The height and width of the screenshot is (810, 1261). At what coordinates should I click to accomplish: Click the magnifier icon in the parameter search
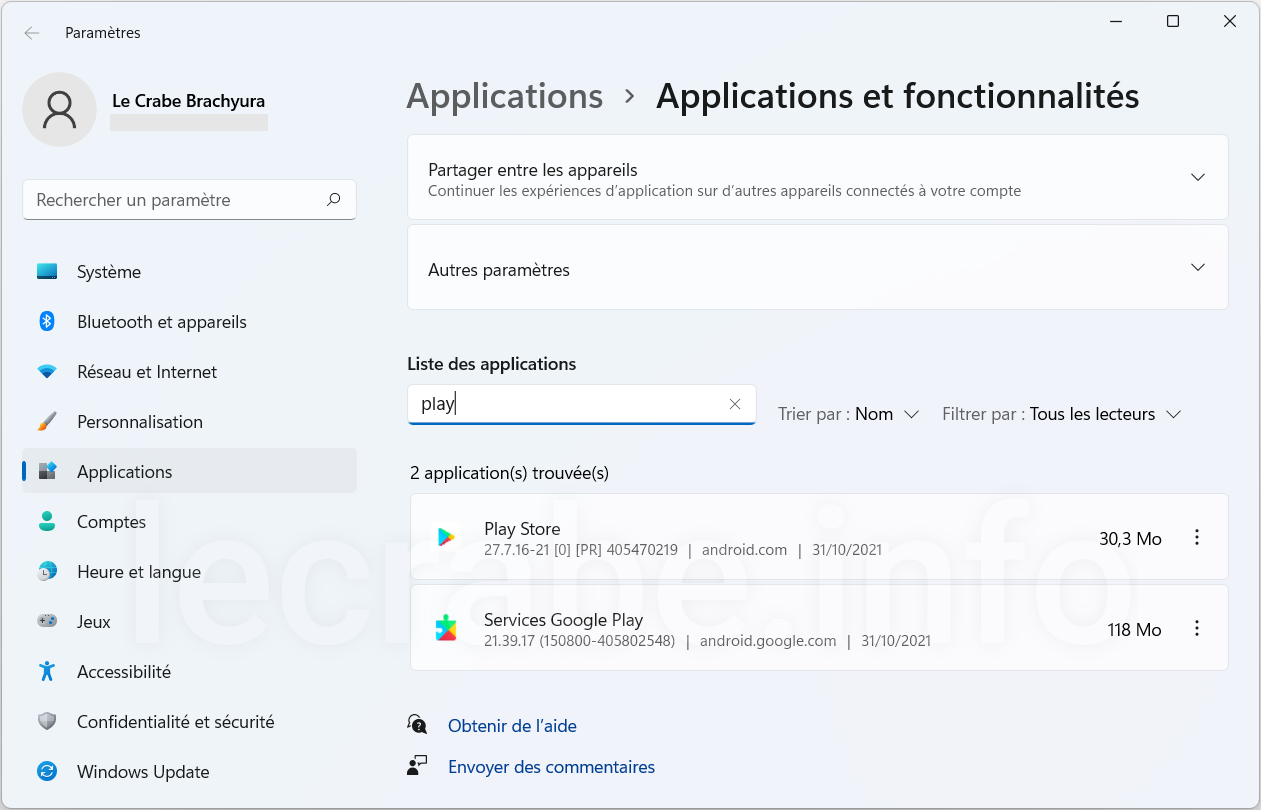tap(334, 200)
